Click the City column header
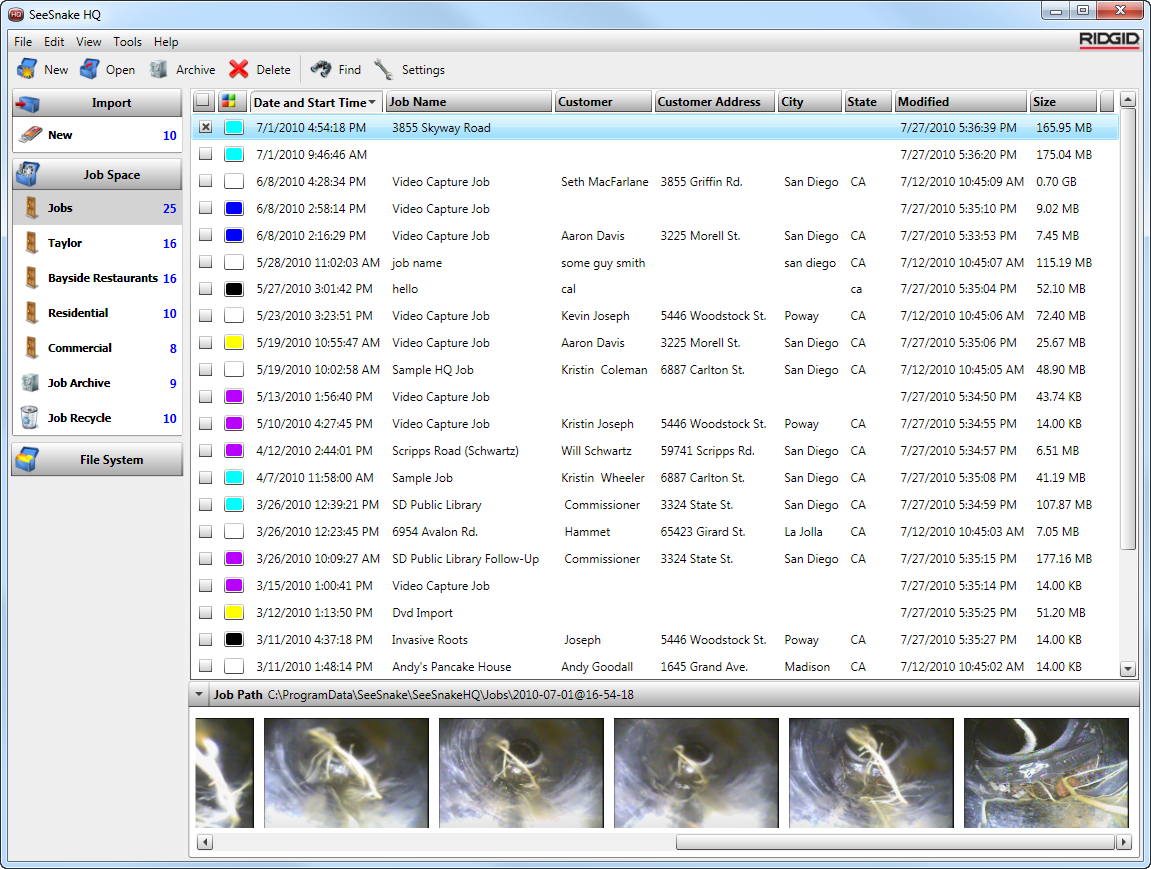1151x869 pixels. (x=809, y=102)
